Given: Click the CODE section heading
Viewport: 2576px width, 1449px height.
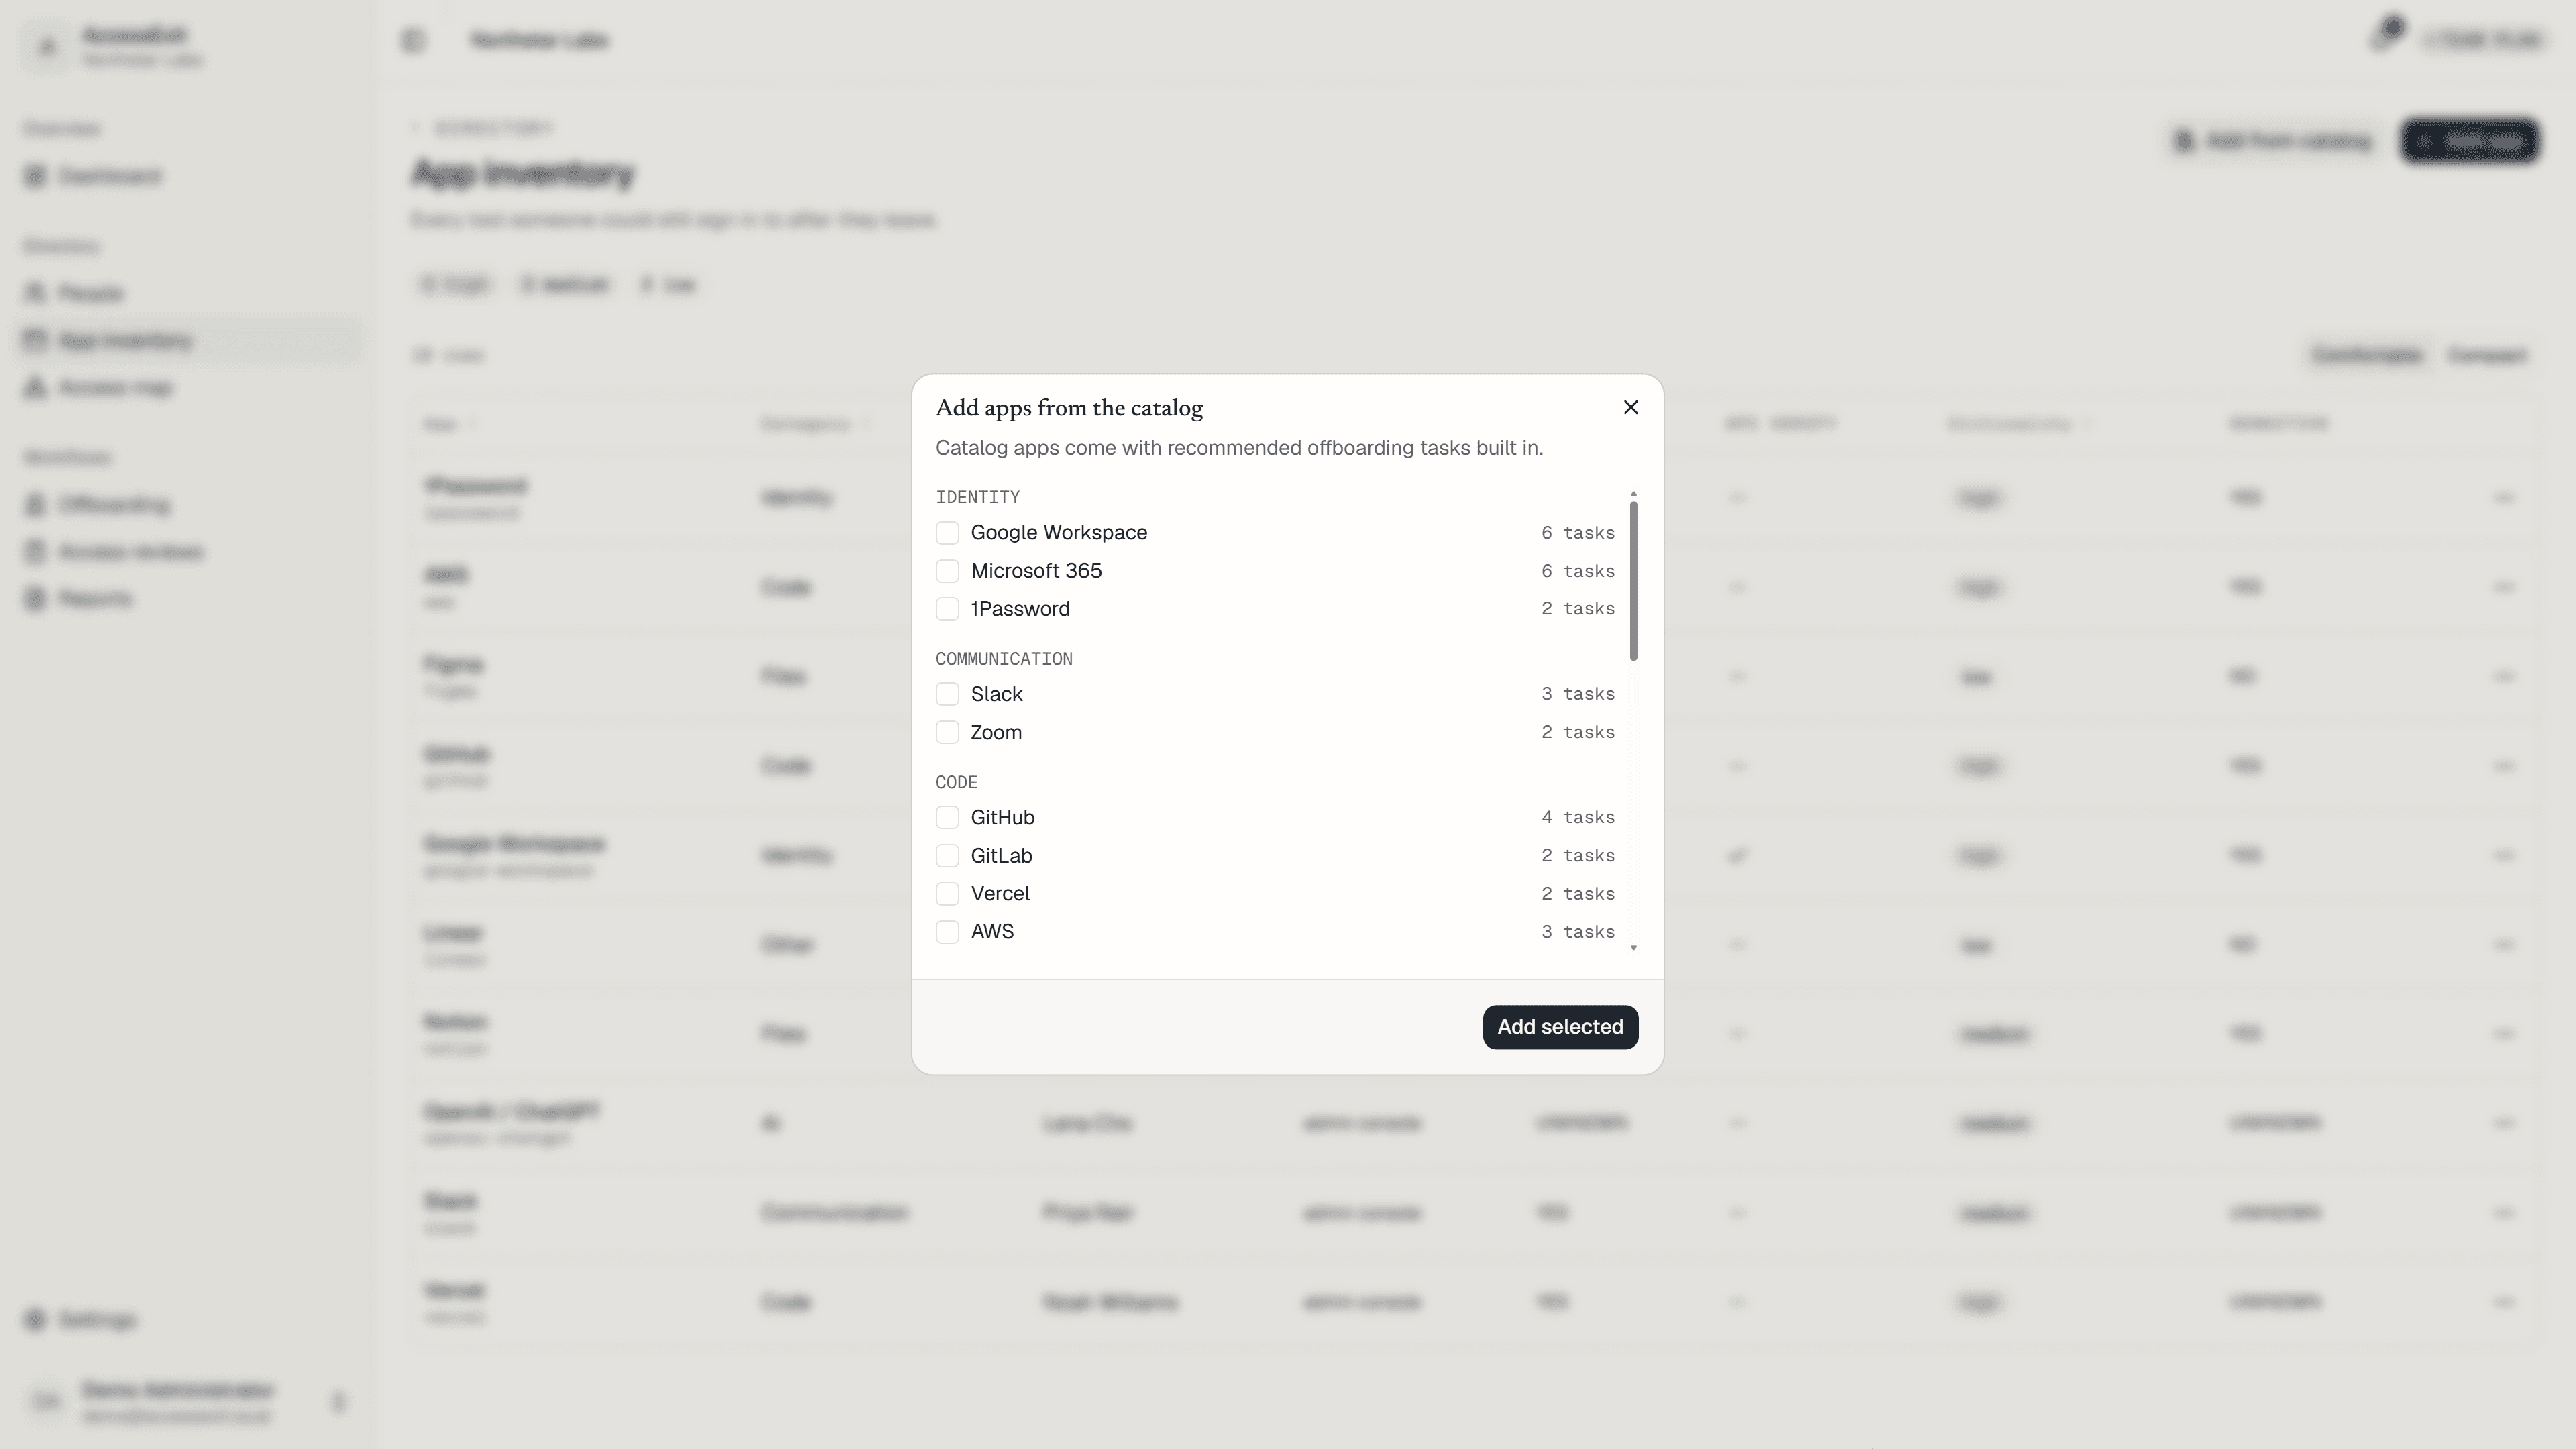Looking at the screenshot, I should [956, 782].
